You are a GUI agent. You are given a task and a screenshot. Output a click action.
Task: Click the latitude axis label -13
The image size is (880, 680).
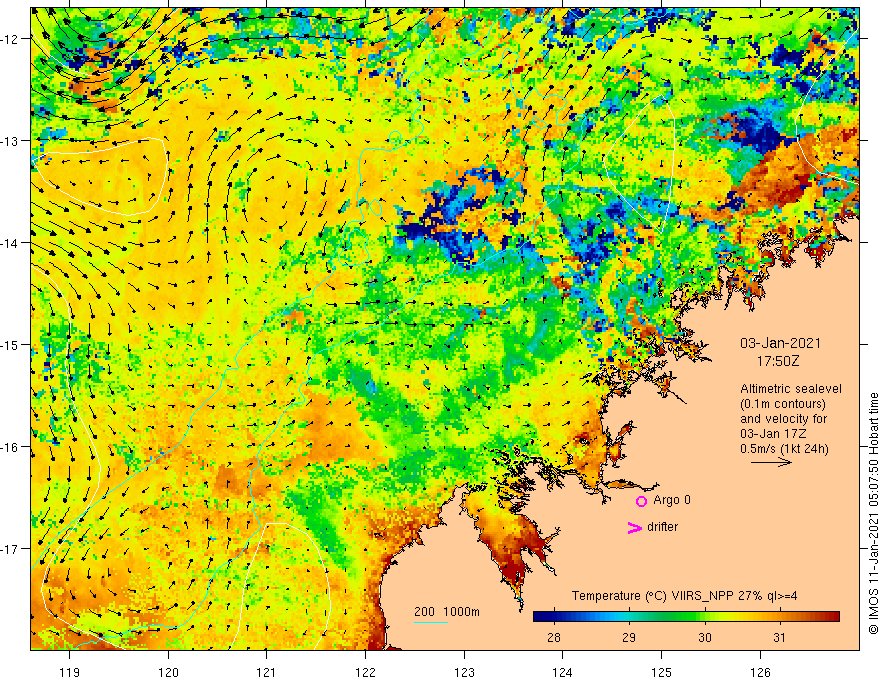click(x=10, y=141)
